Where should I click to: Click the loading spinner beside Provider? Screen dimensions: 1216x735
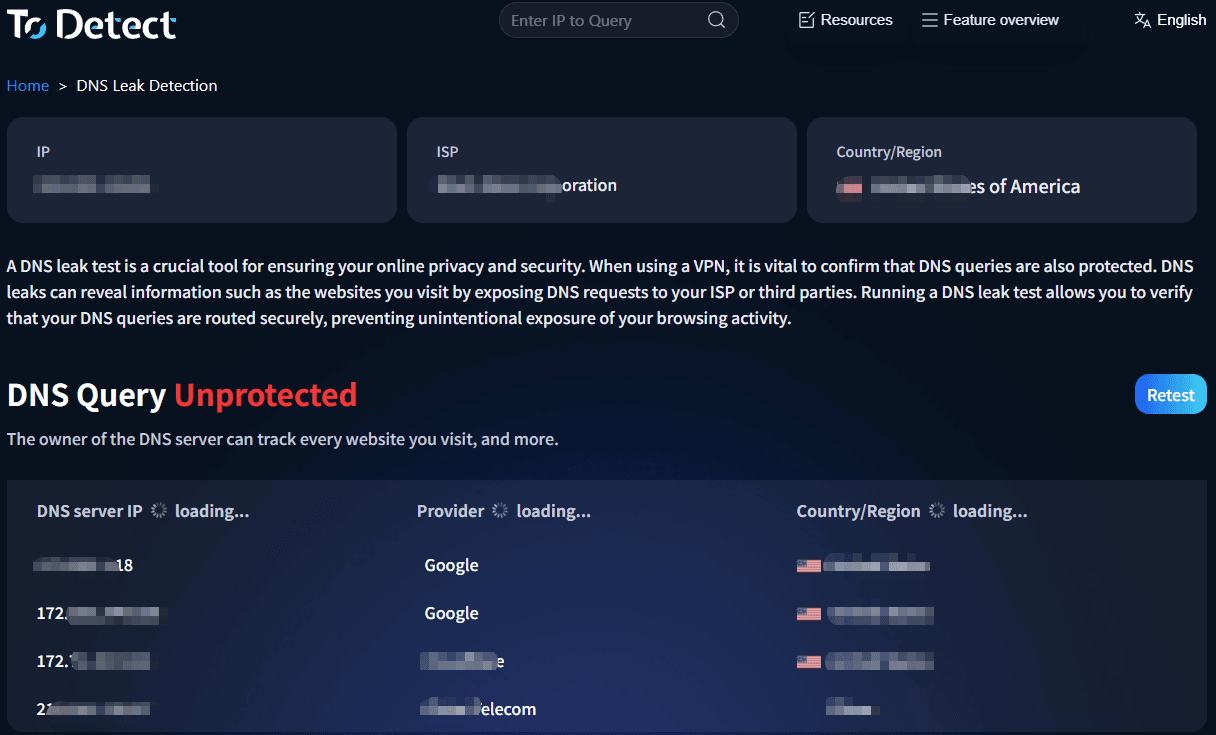coord(501,511)
